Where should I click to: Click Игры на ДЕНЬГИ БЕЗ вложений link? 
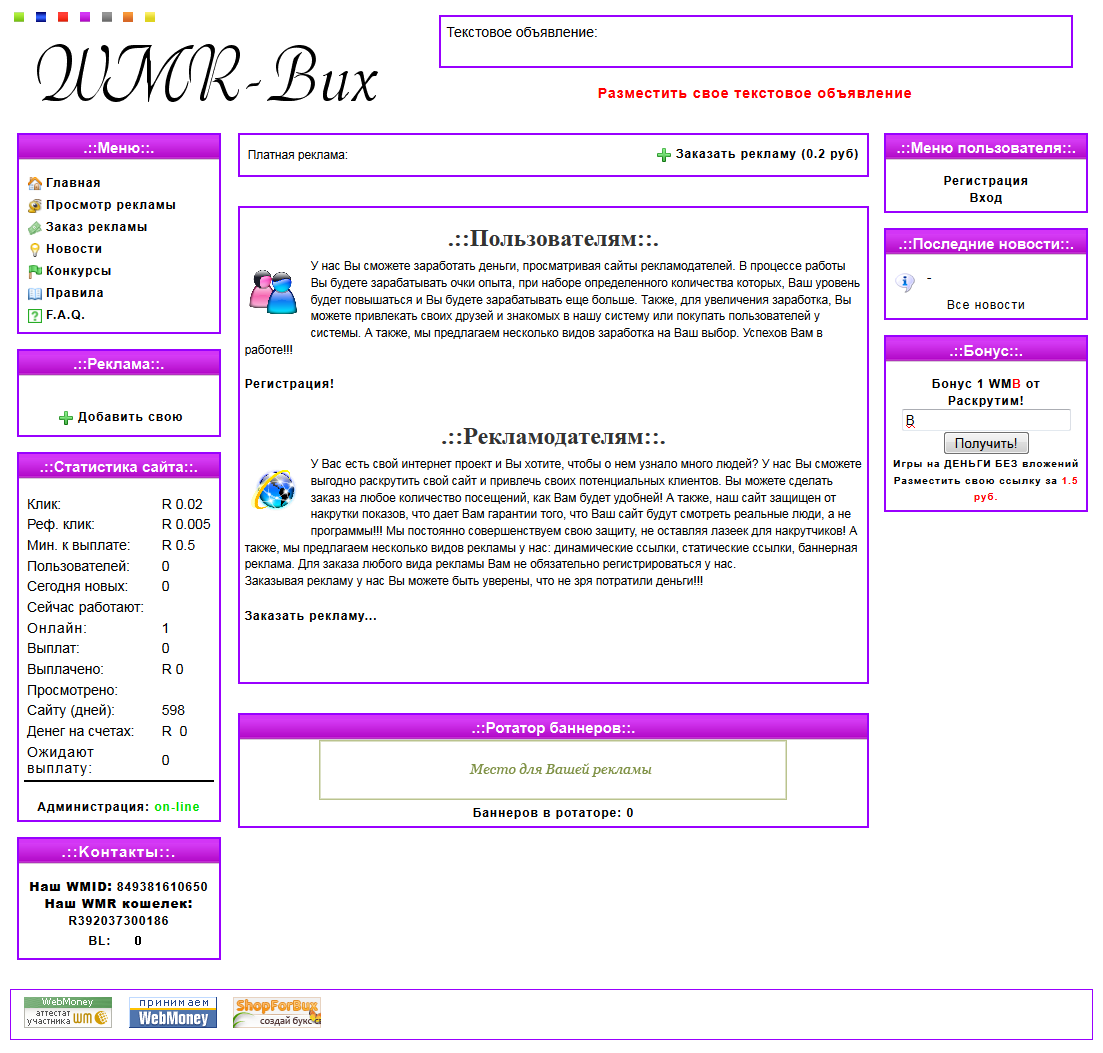tap(986, 464)
